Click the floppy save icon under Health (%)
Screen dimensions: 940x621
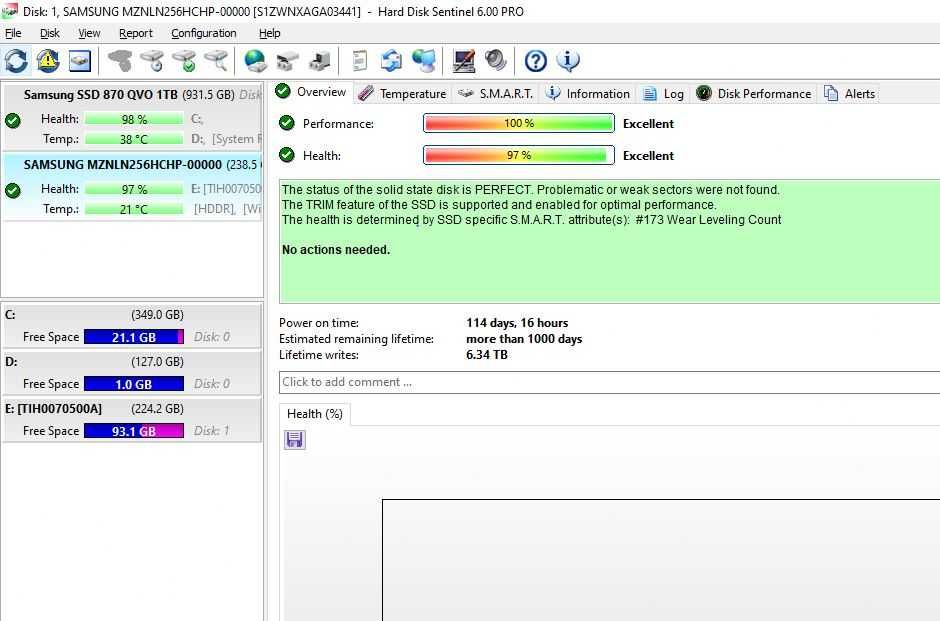pos(294,440)
